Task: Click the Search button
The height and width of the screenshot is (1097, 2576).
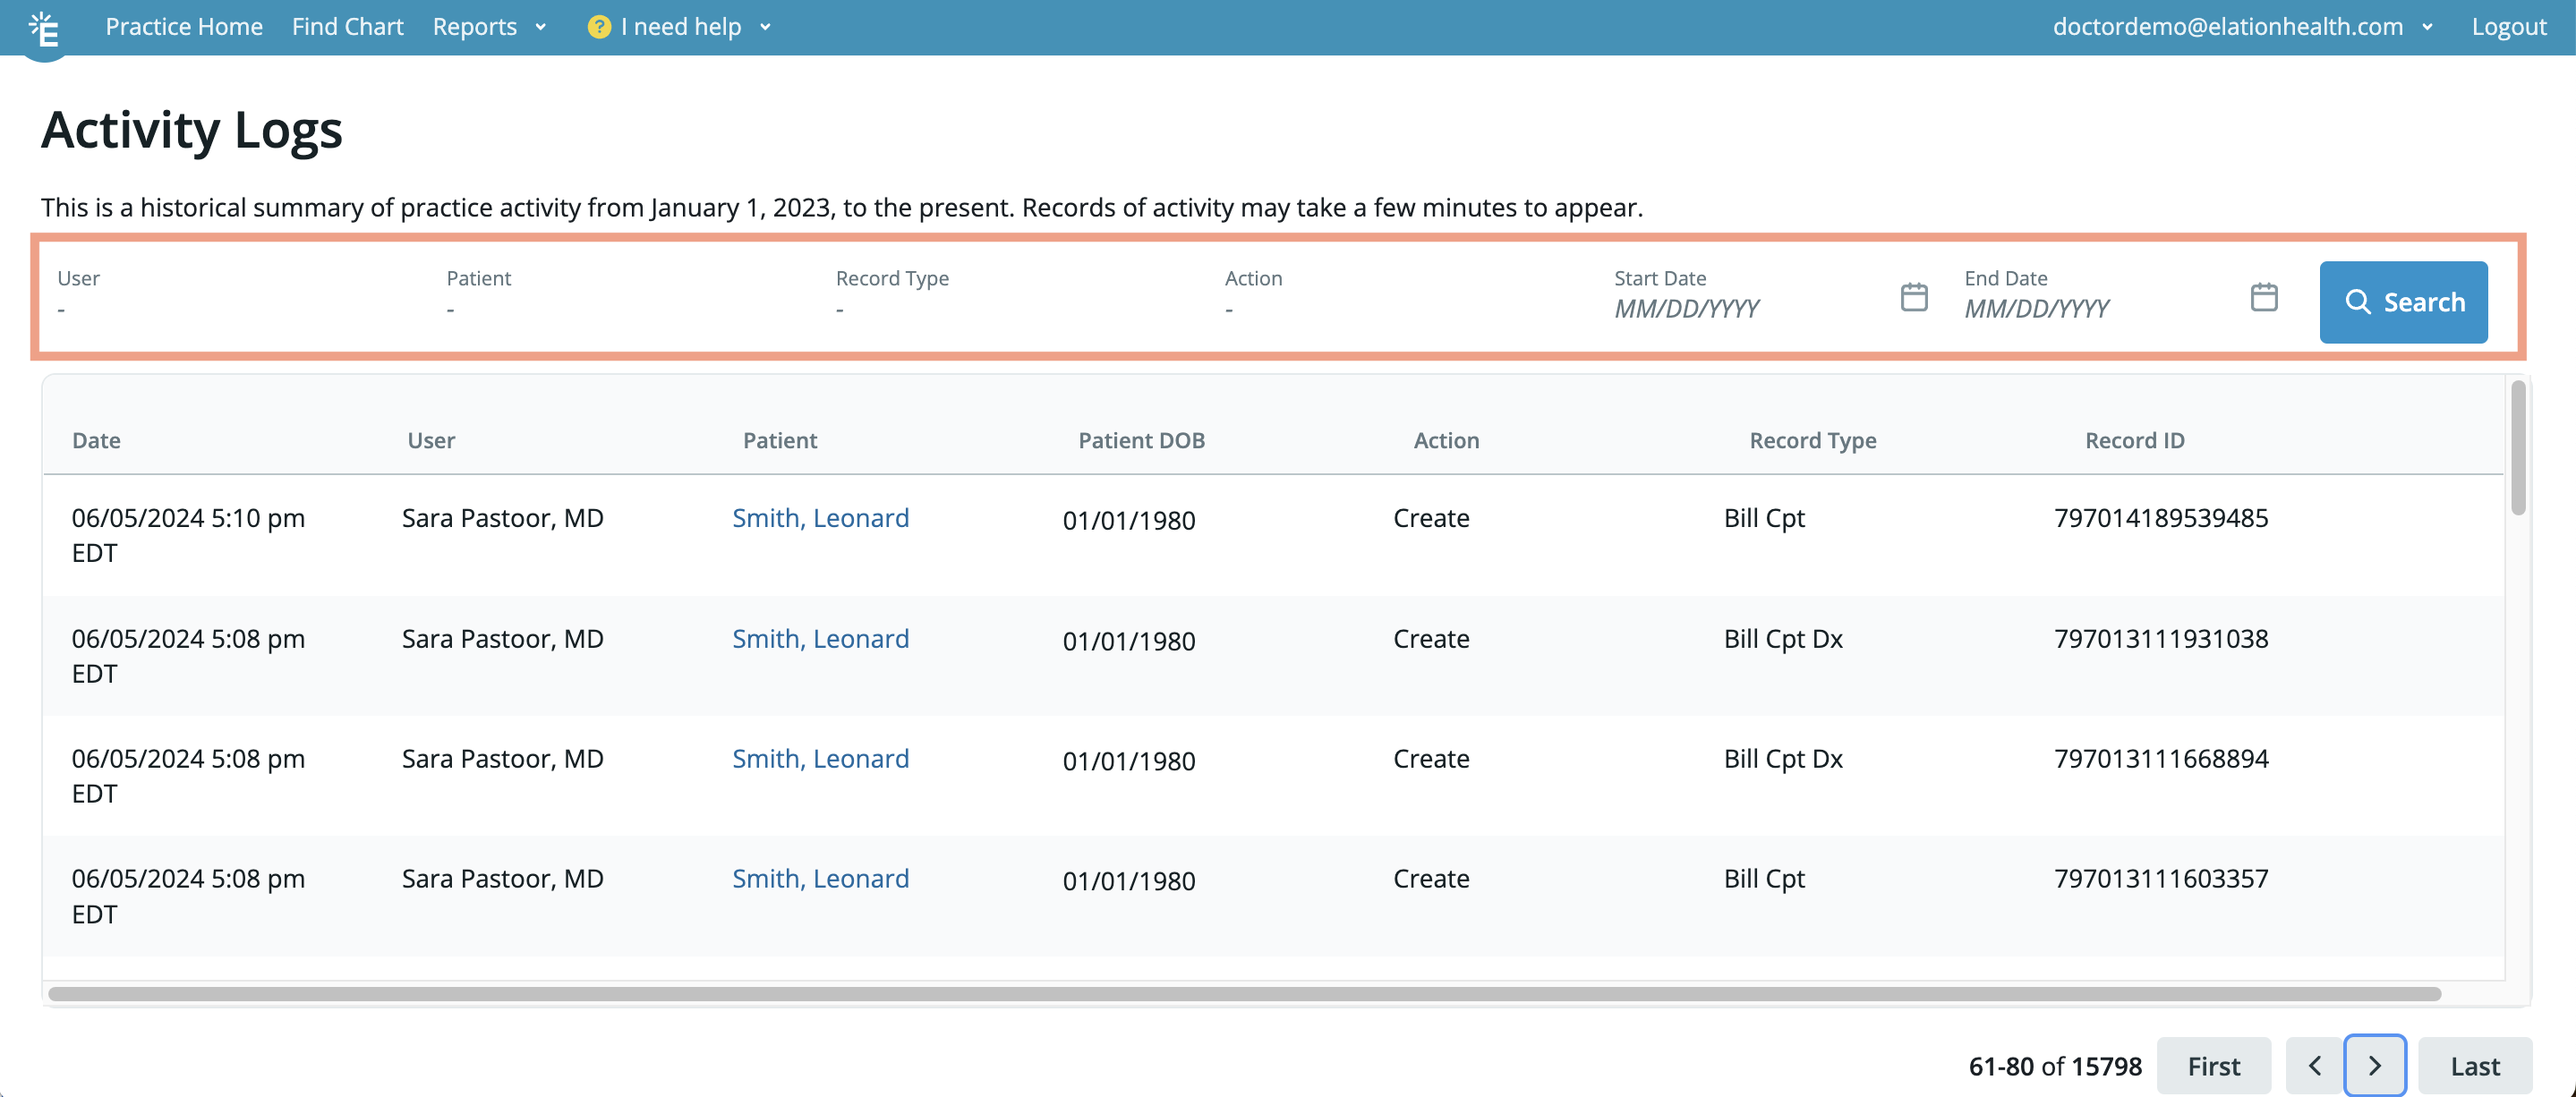Action: (2404, 302)
